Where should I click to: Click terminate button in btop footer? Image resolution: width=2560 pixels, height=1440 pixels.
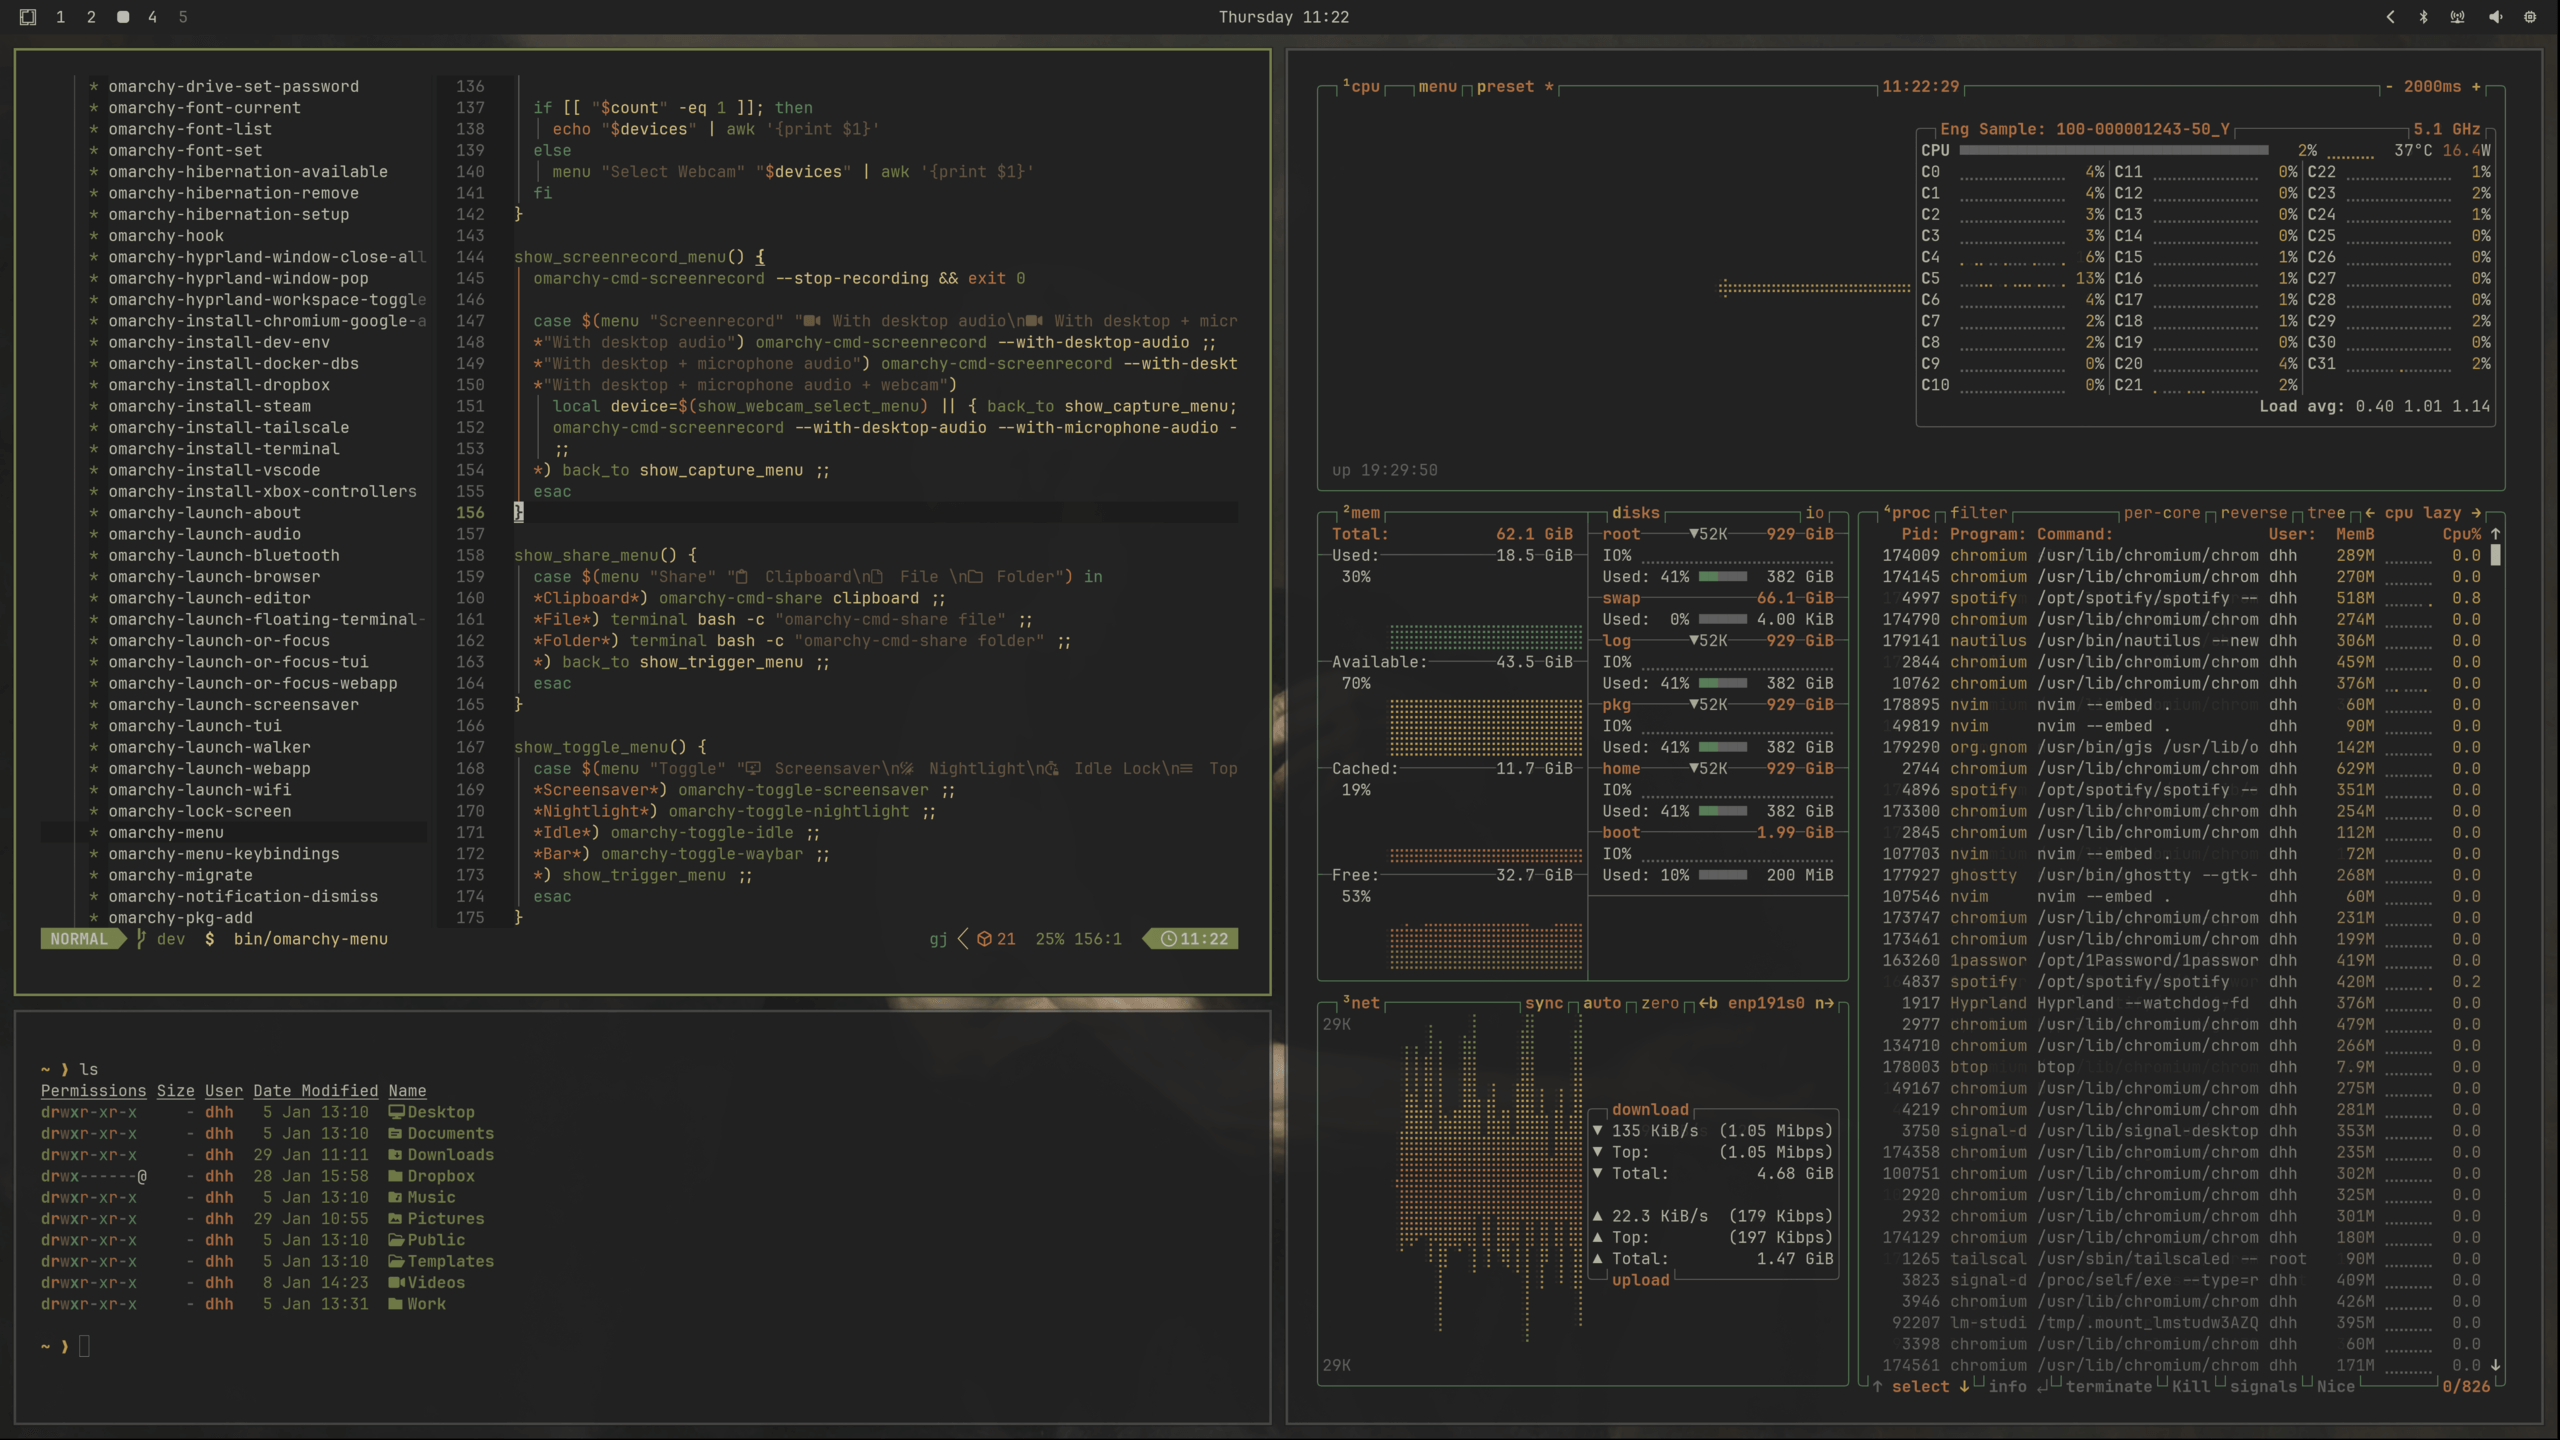2108,1386
